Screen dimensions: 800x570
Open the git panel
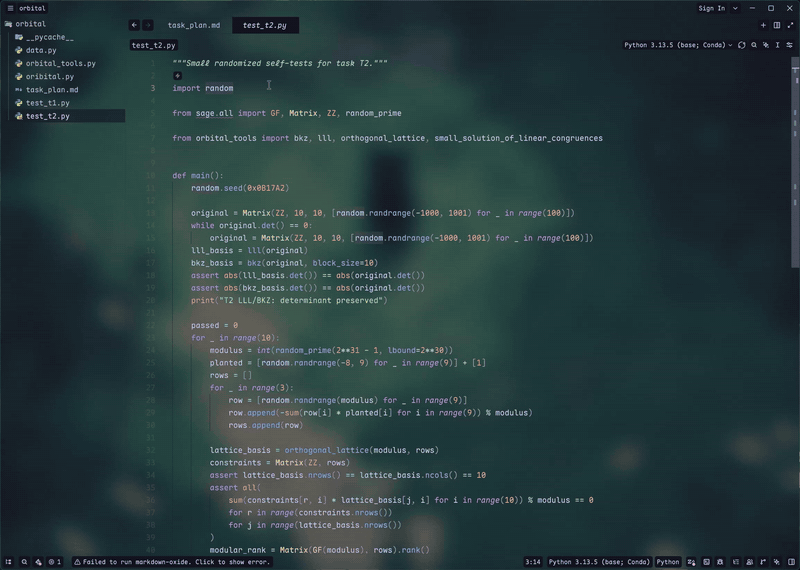coord(763,562)
